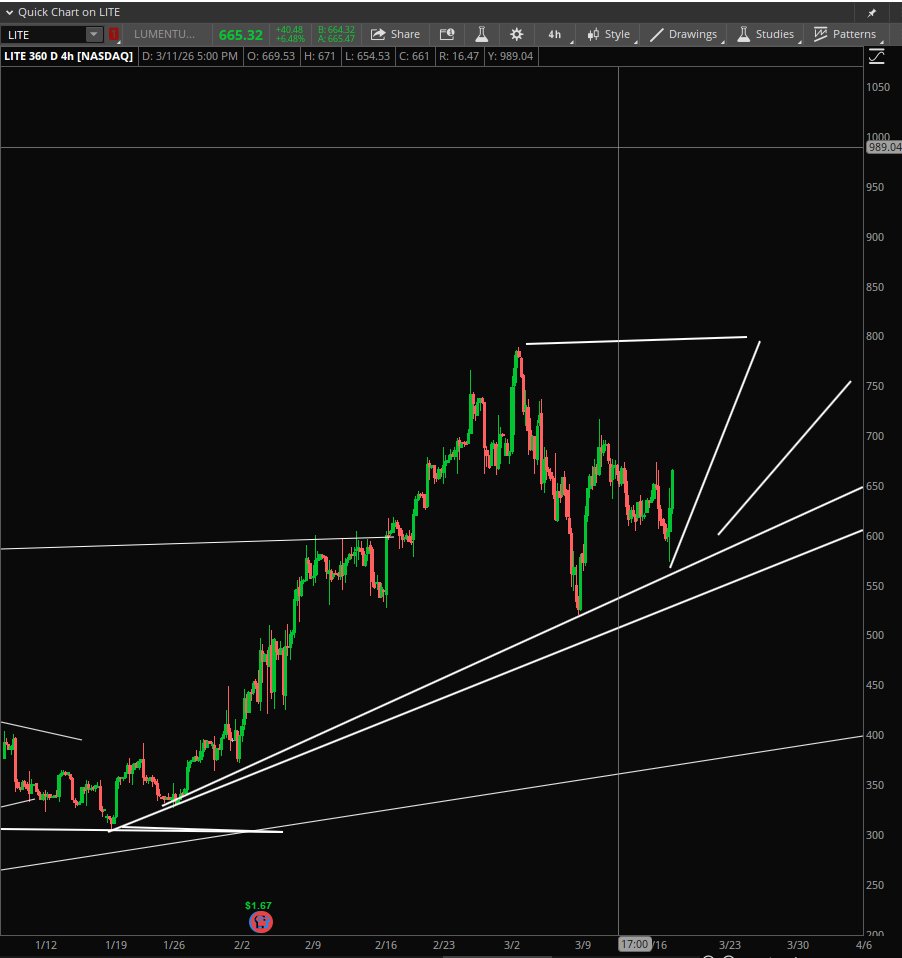Click the chart expand icon above the price axis
The height and width of the screenshot is (958, 902).
point(876,57)
